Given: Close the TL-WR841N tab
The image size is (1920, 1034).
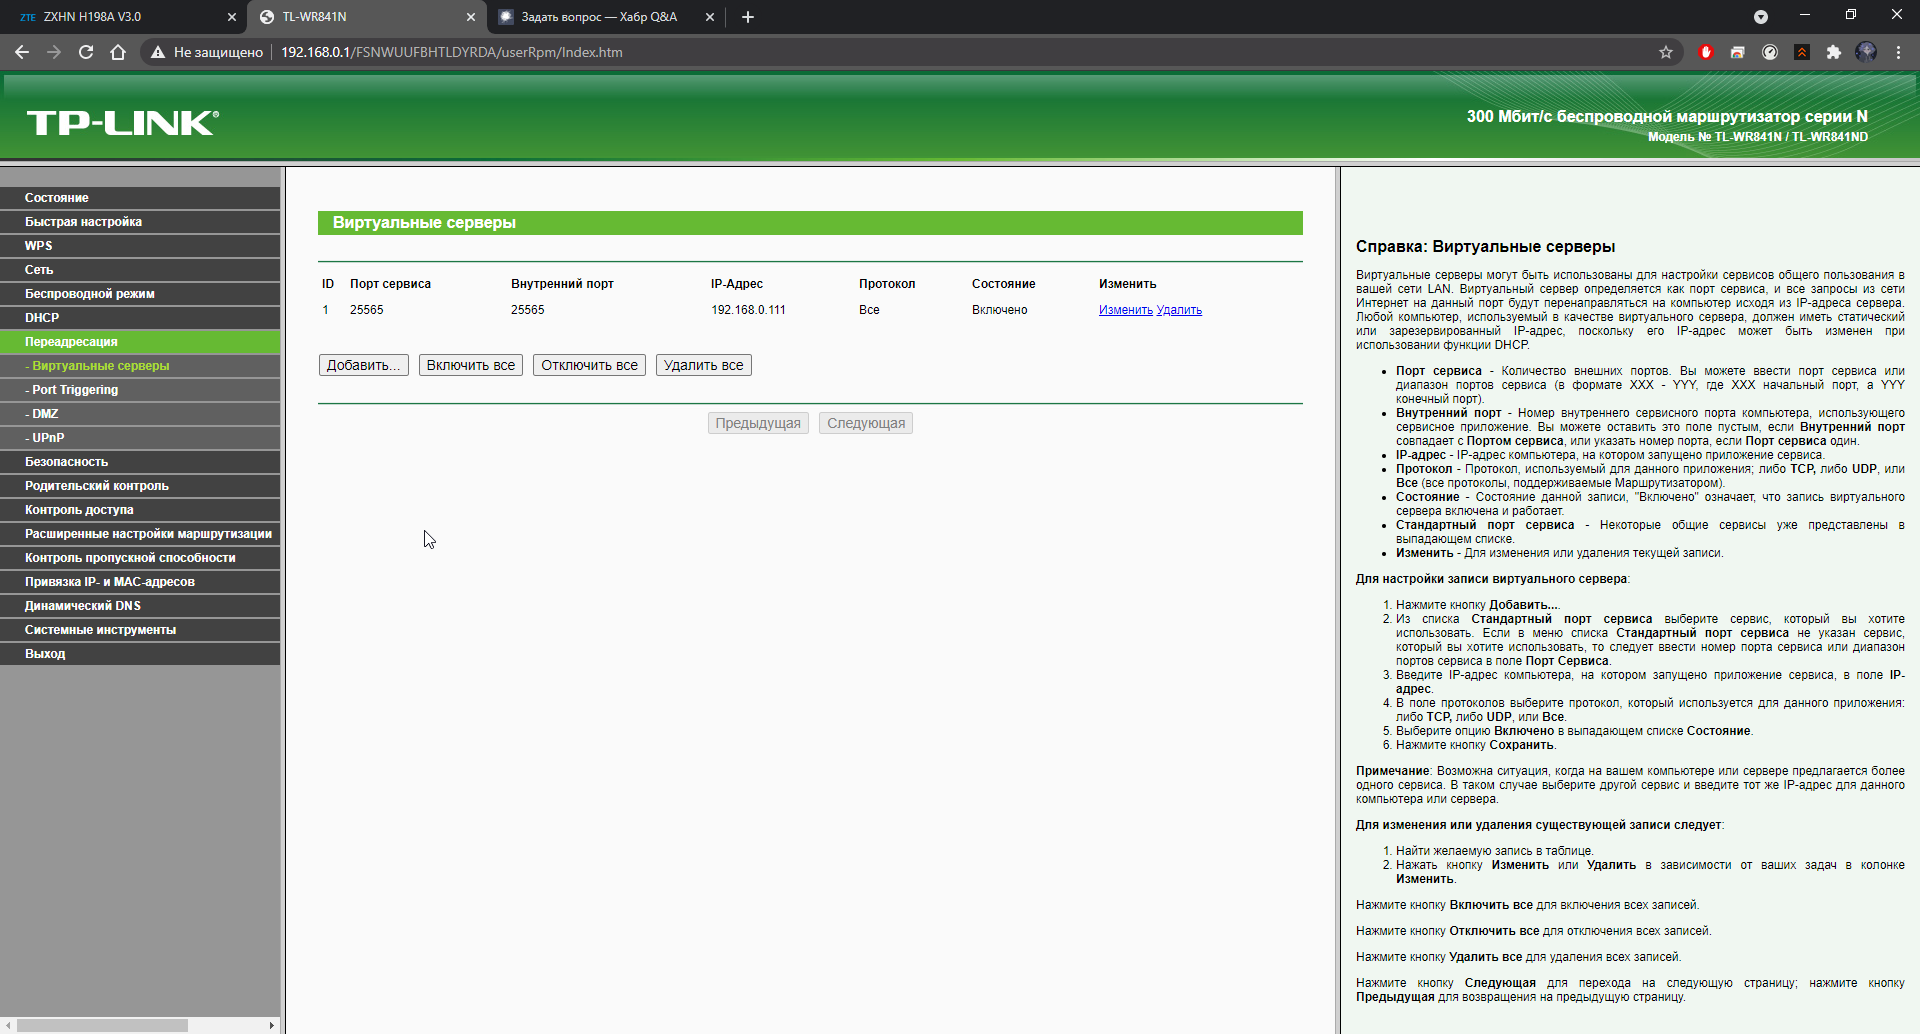Looking at the screenshot, I should click(471, 17).
